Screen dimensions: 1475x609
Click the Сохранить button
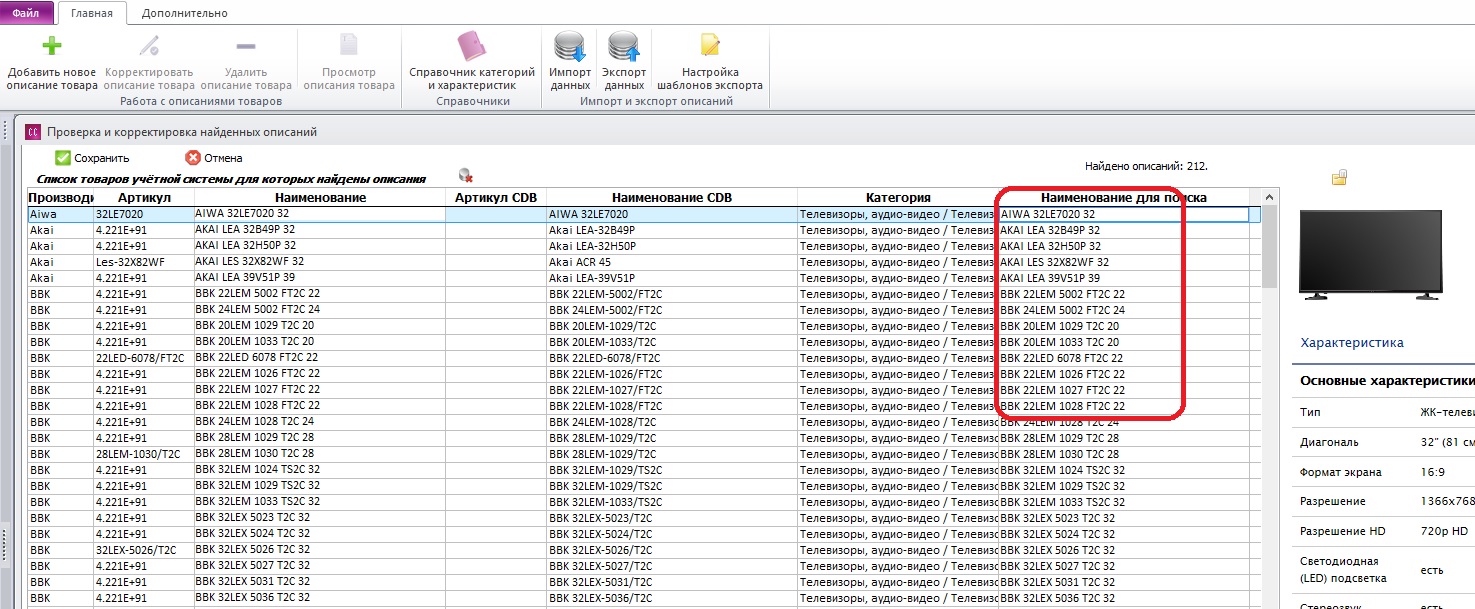92,158
